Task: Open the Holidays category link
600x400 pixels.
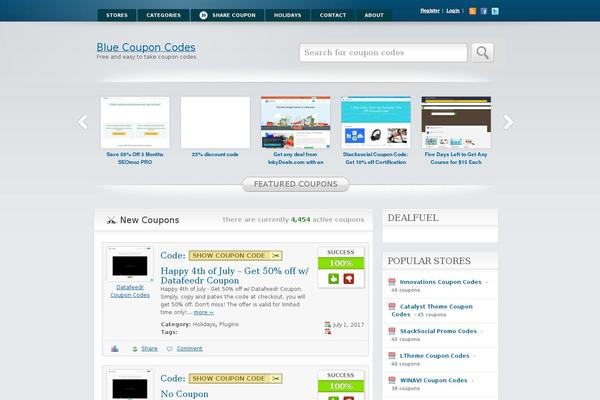Action: 204,324
